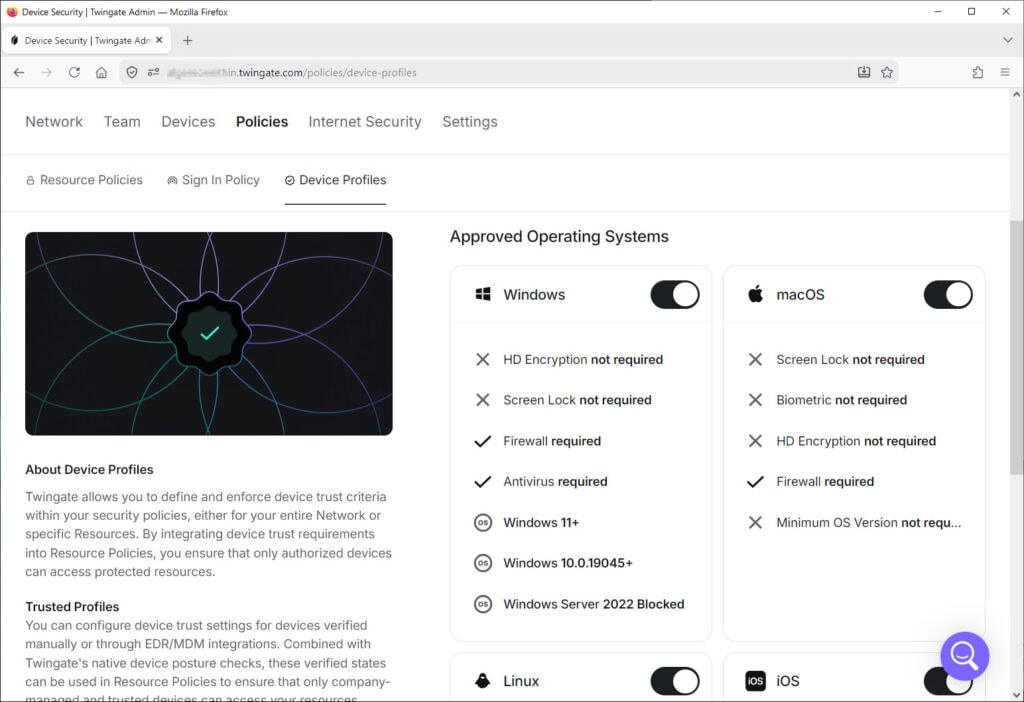1024x702 pixels.
Task: Open the purple help search chat bubble
Action: (x=965, y=656)
